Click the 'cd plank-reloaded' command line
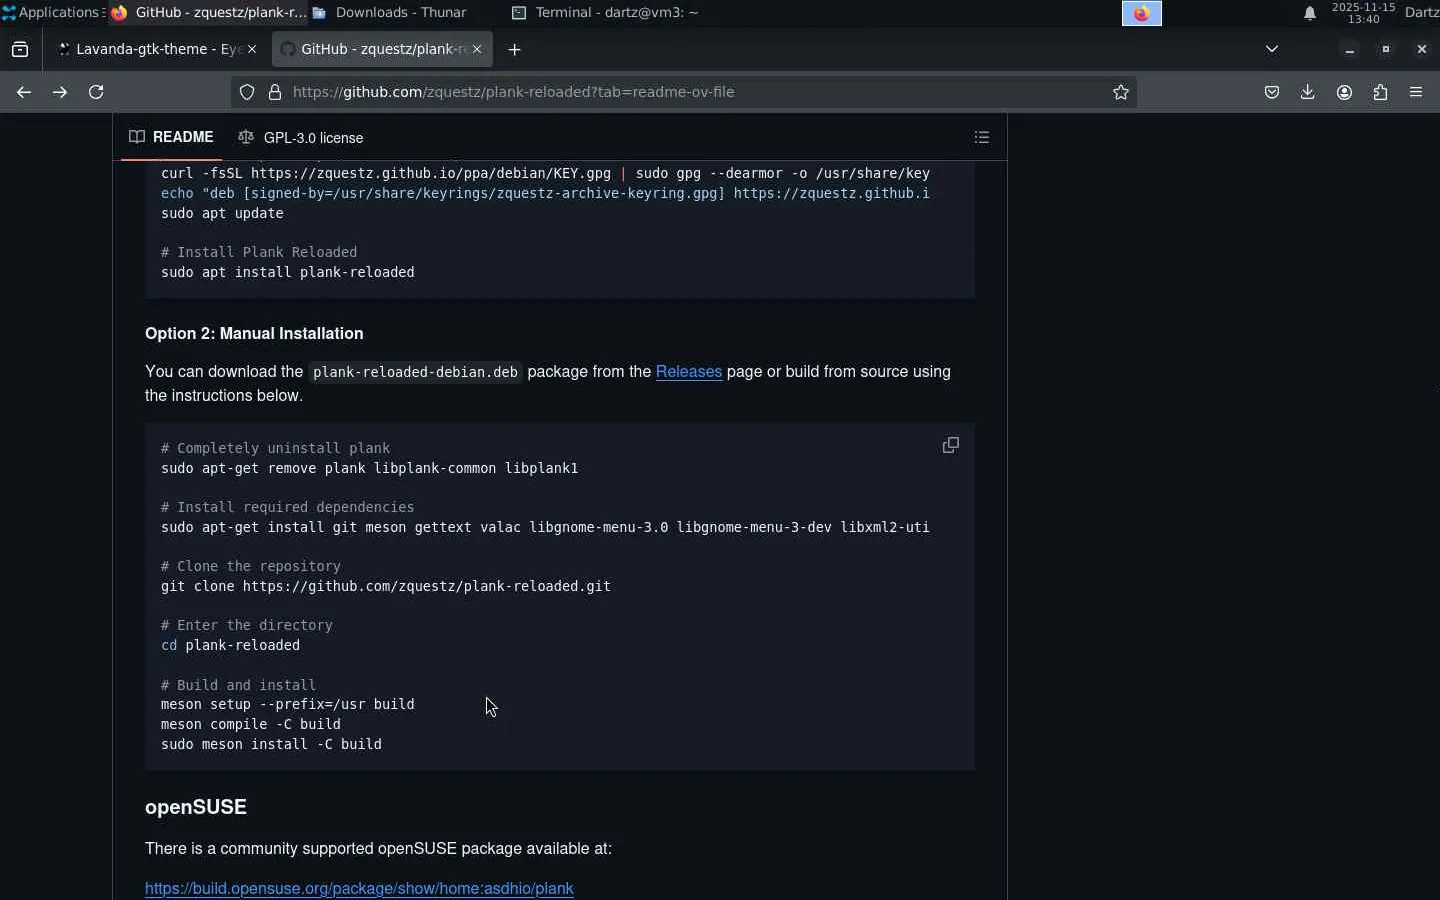Image resolution: width=1440 pixels, height=900 pixels. (x=230, y=646)
